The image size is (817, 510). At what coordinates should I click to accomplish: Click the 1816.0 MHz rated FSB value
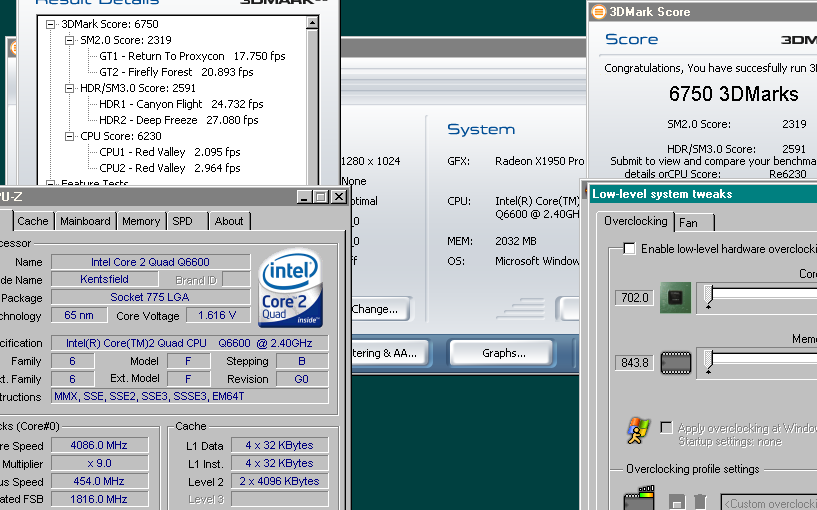(100, 499)
